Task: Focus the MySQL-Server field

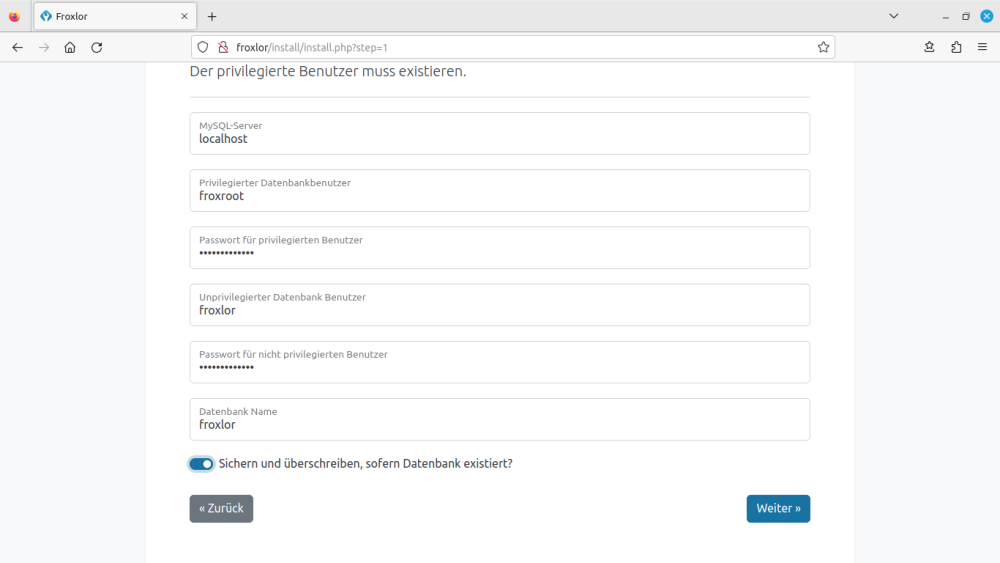Action: pyautogui.click(x=499, y=133)
